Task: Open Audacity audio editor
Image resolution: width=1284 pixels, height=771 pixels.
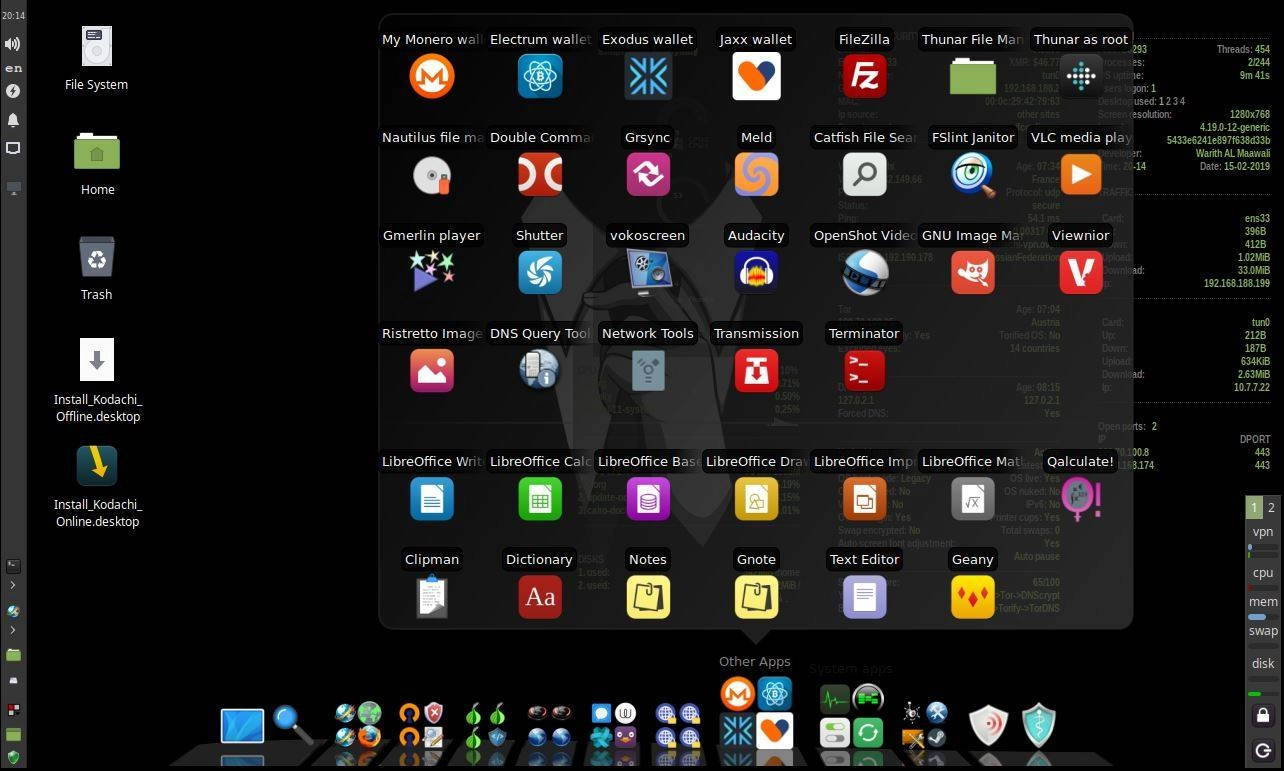Action: pyautogui.click(x=756, y=272)
